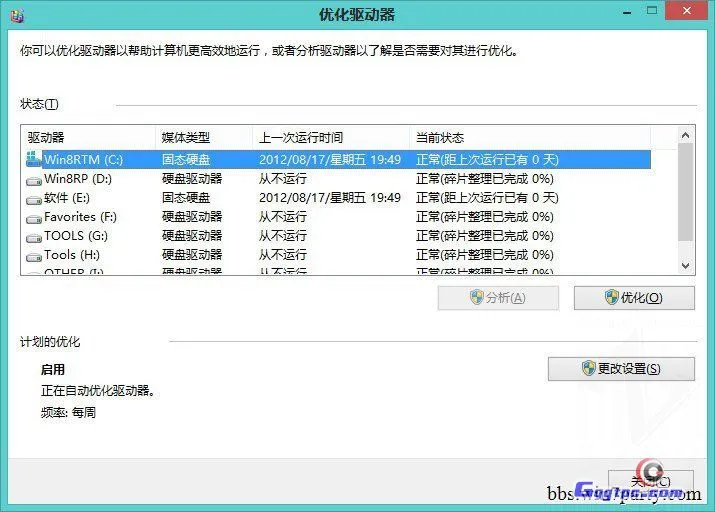Click the Tools (H:) drive icon
The image size is (715, 512).
34,258
